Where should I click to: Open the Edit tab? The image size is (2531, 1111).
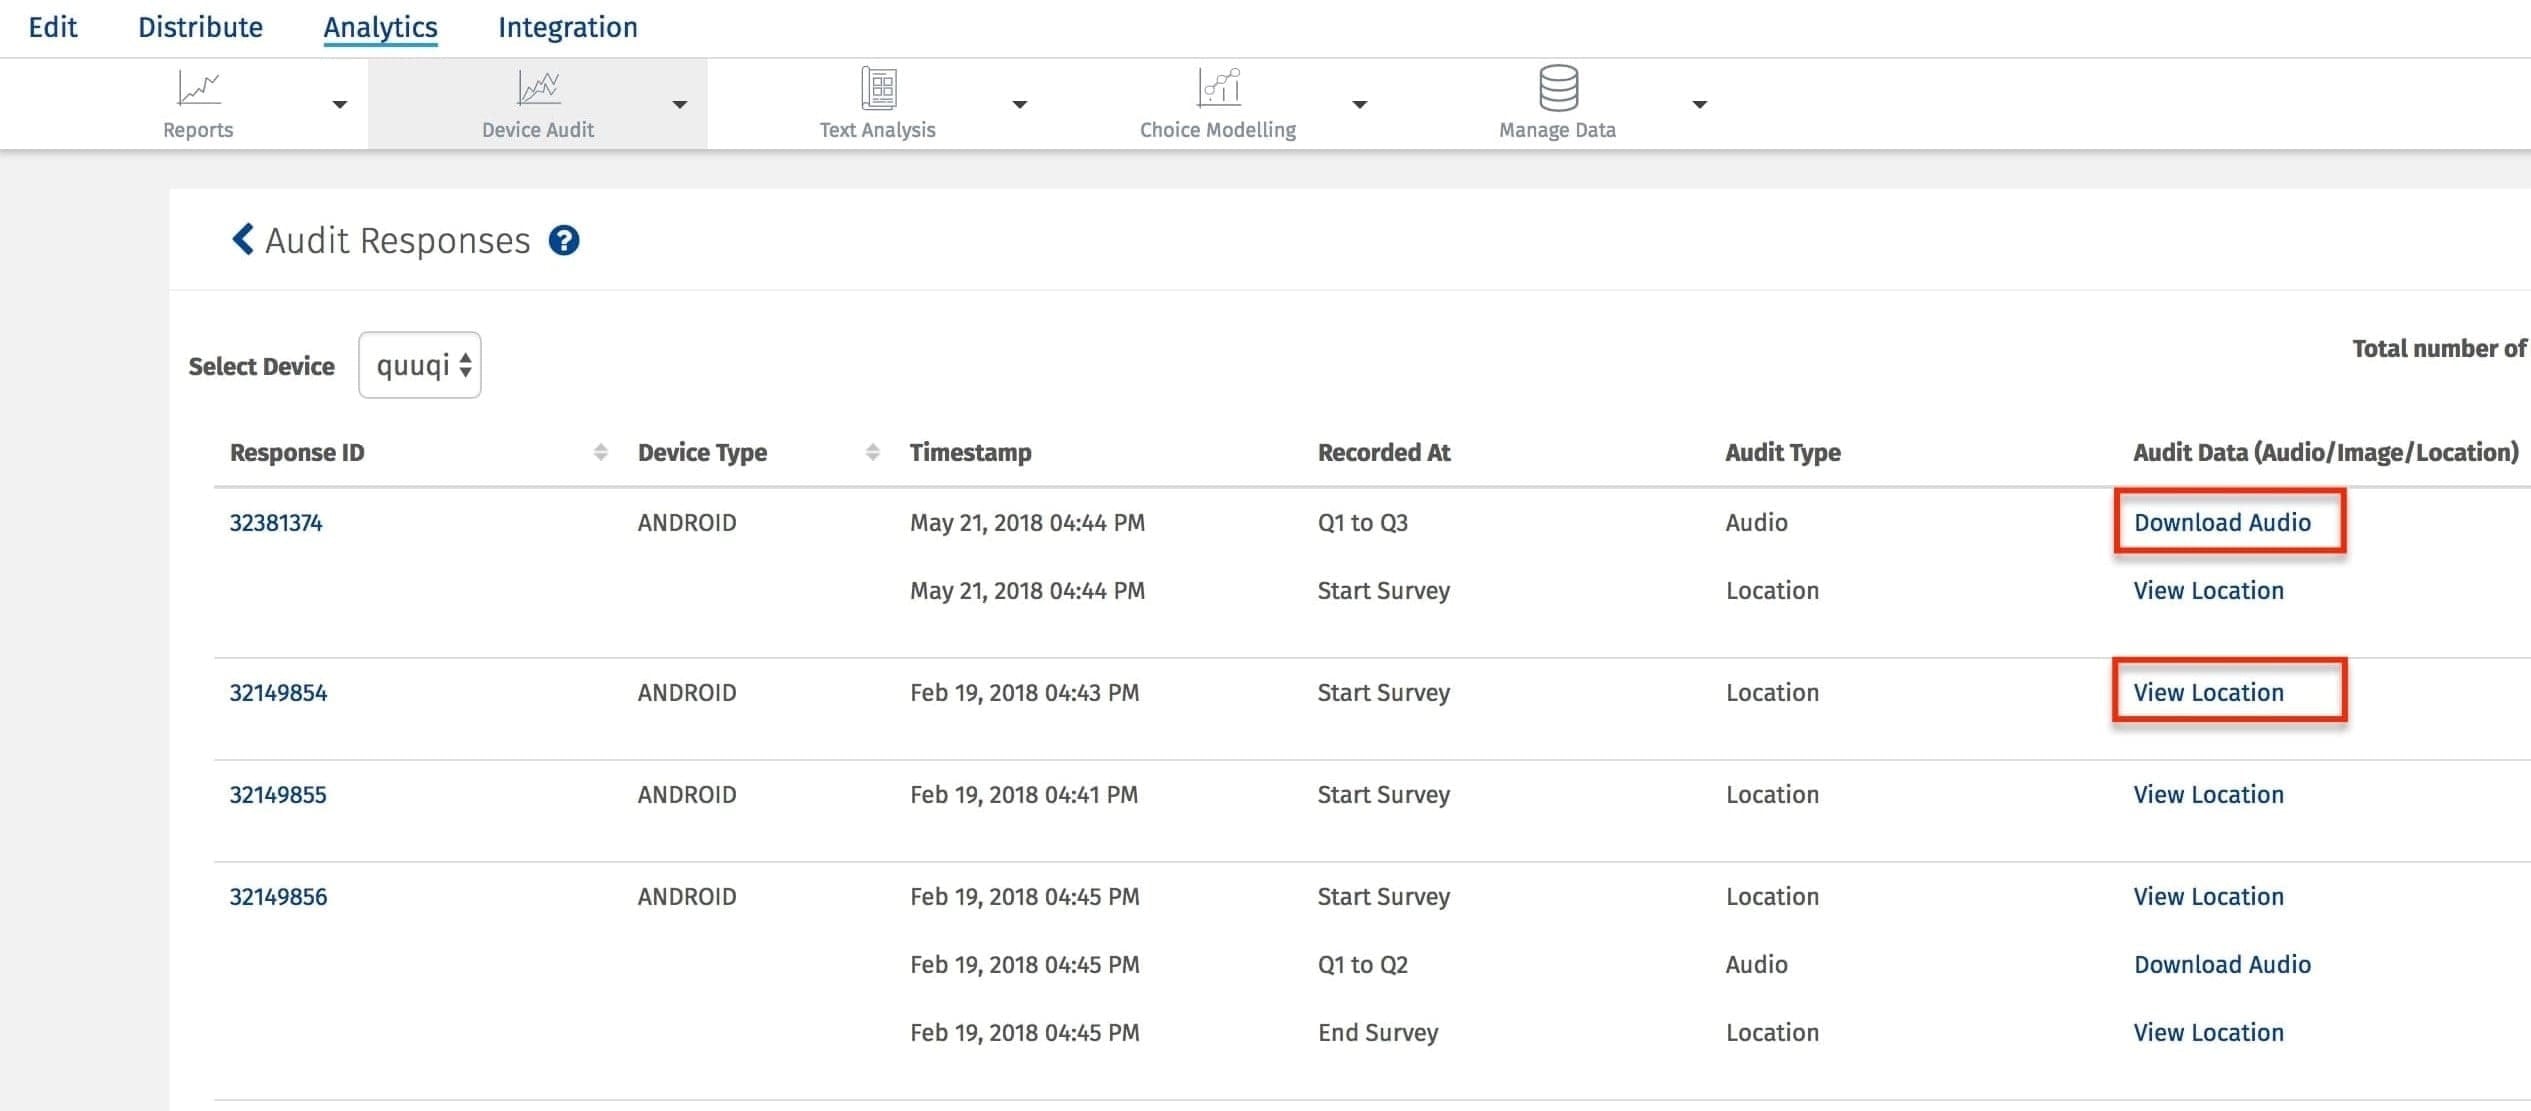click(52, 27)
